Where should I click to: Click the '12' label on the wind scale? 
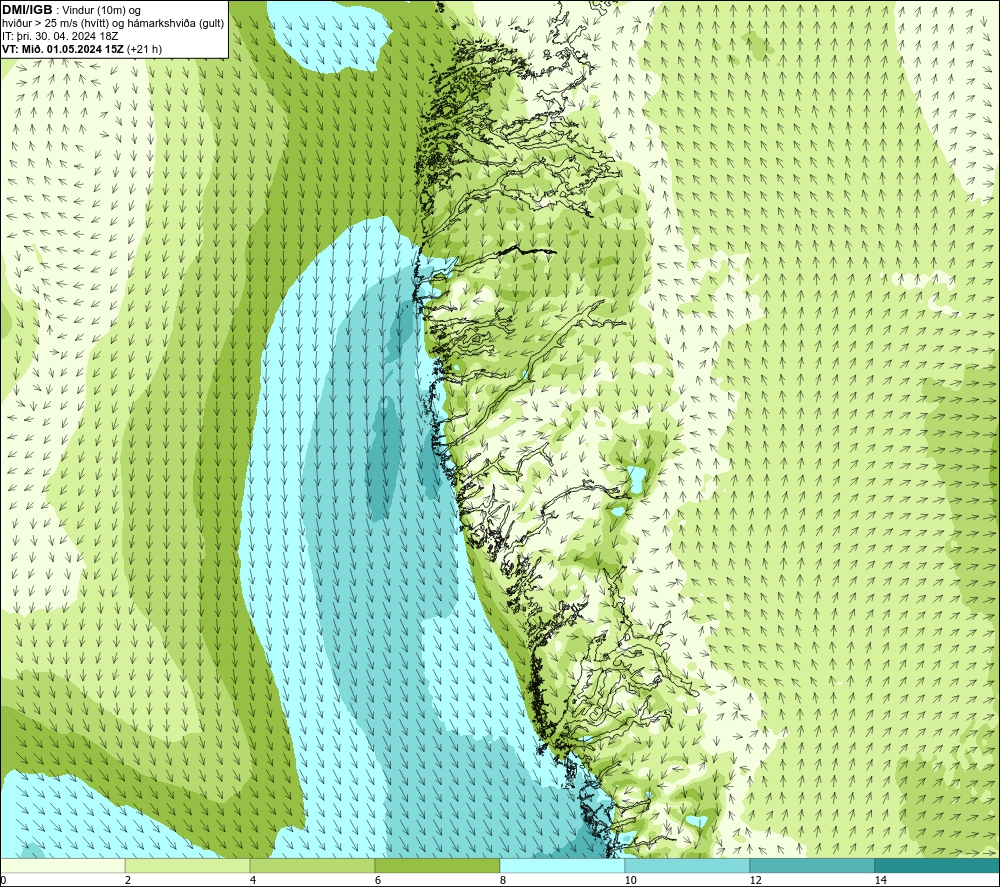(756, 880)
